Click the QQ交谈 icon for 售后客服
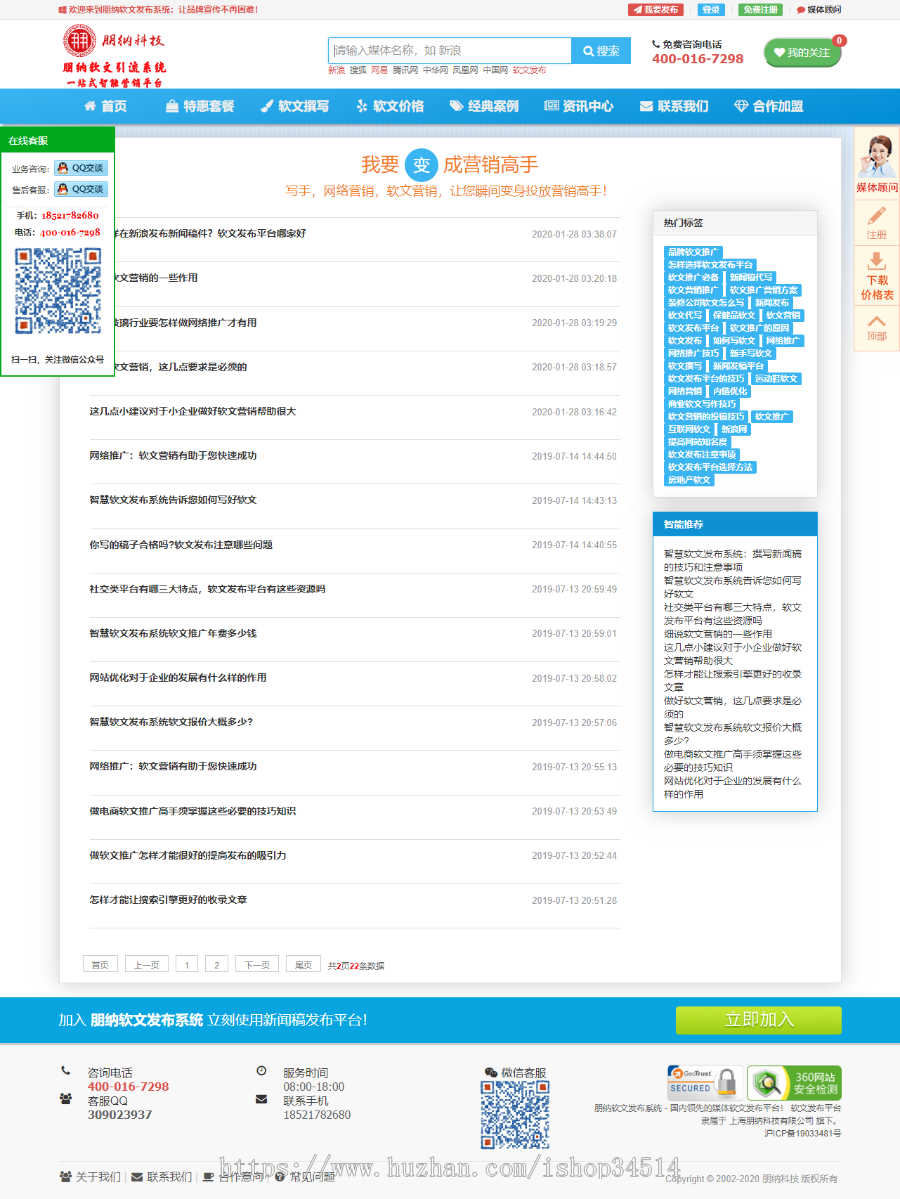The image size is (900, 1199). click(81, 187)
